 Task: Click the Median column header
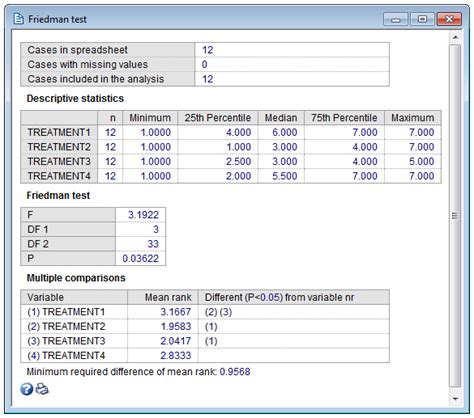[281, 118]
